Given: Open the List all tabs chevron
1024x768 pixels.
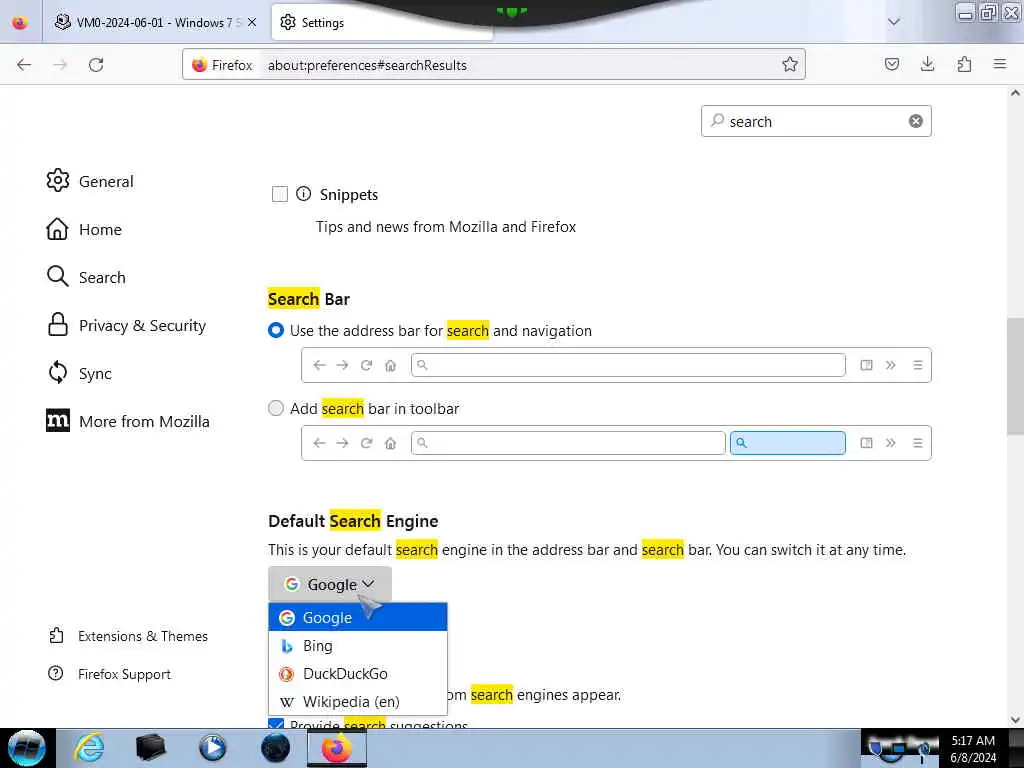Looking at the screenshot, I should (894, 22).
